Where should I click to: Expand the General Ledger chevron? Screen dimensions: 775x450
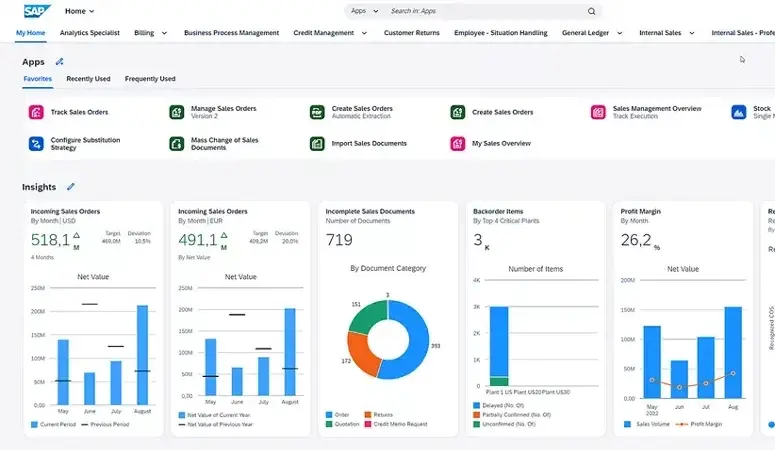point(619,33)
